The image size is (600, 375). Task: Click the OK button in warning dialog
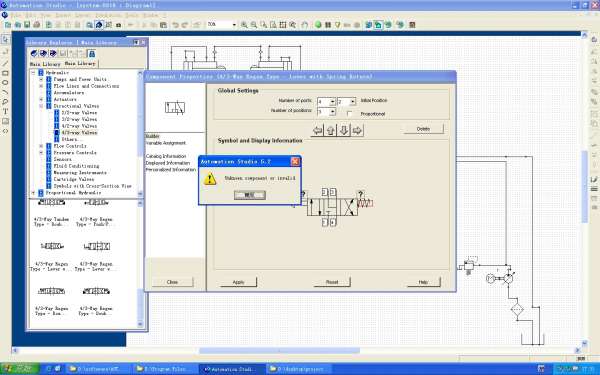pos(249,195)
